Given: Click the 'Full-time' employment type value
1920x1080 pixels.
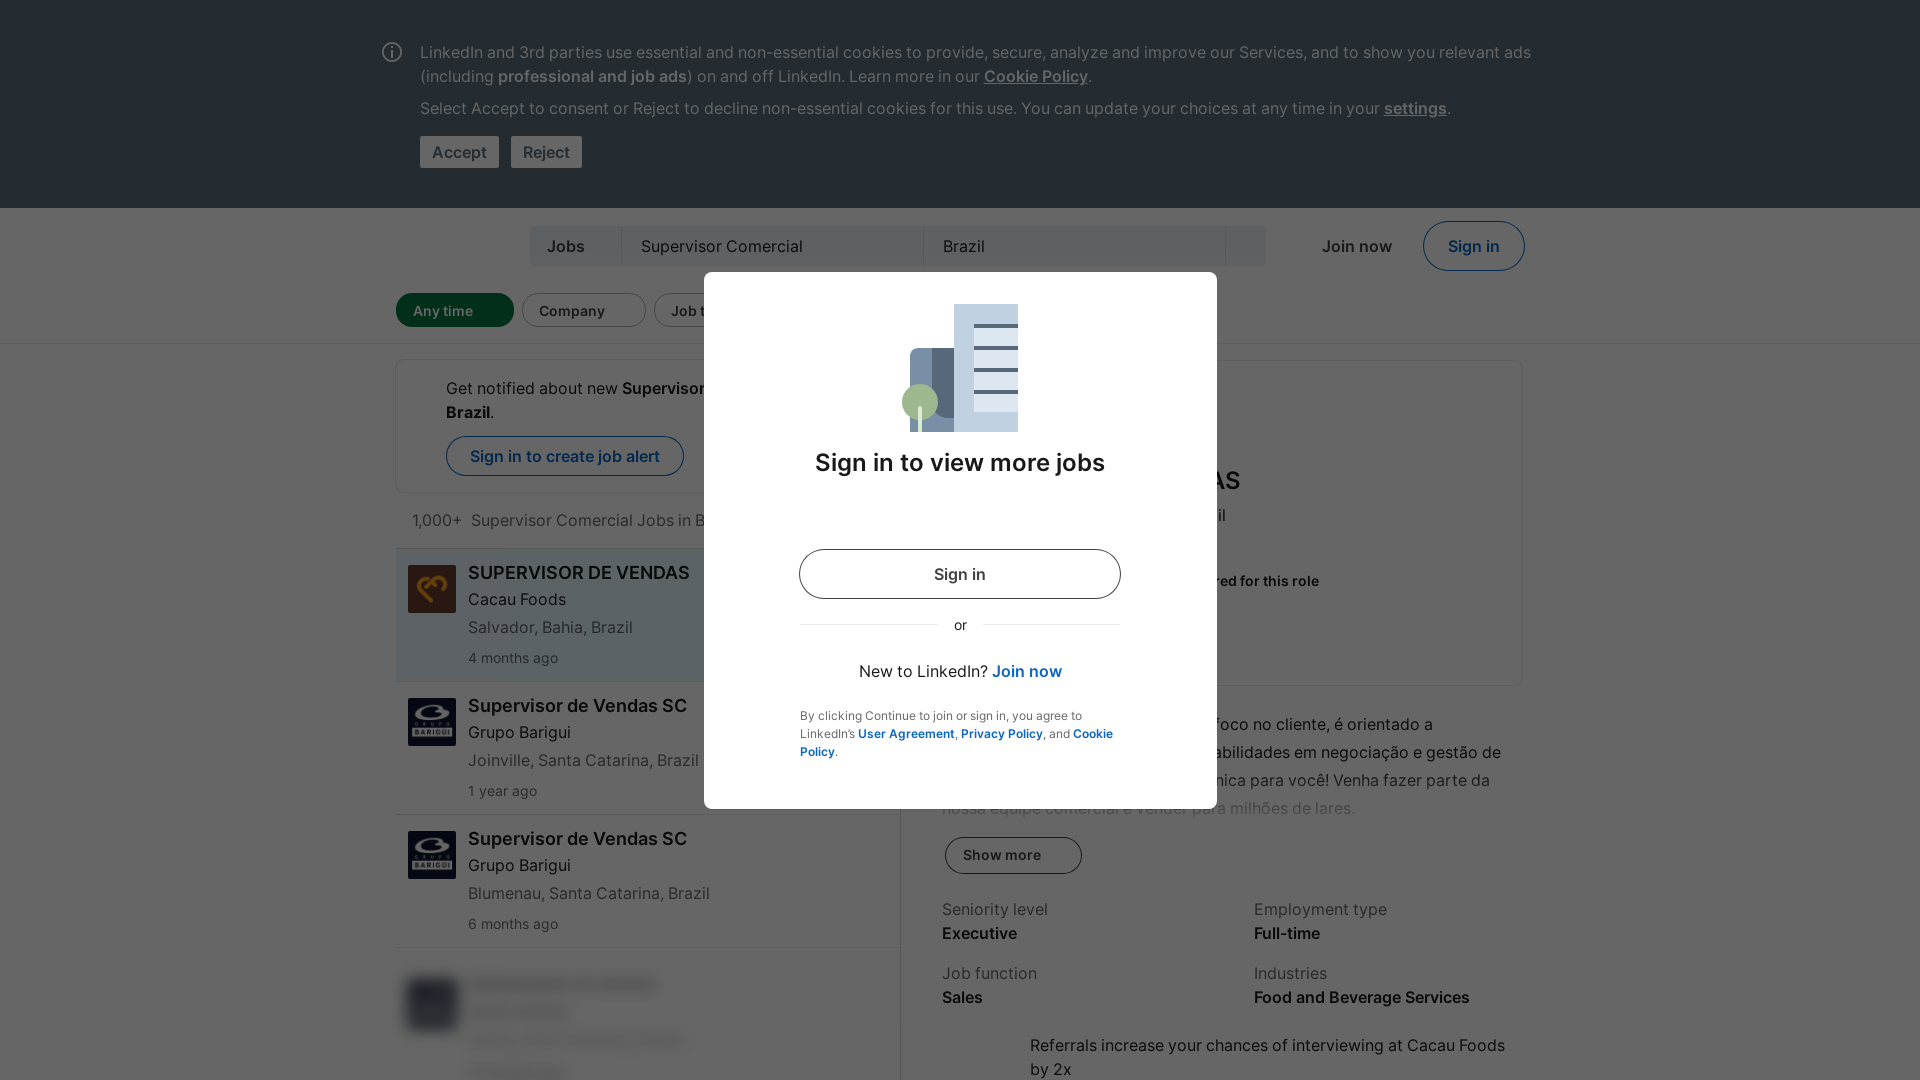Looking at the screenshot, I should point(1287,933).
